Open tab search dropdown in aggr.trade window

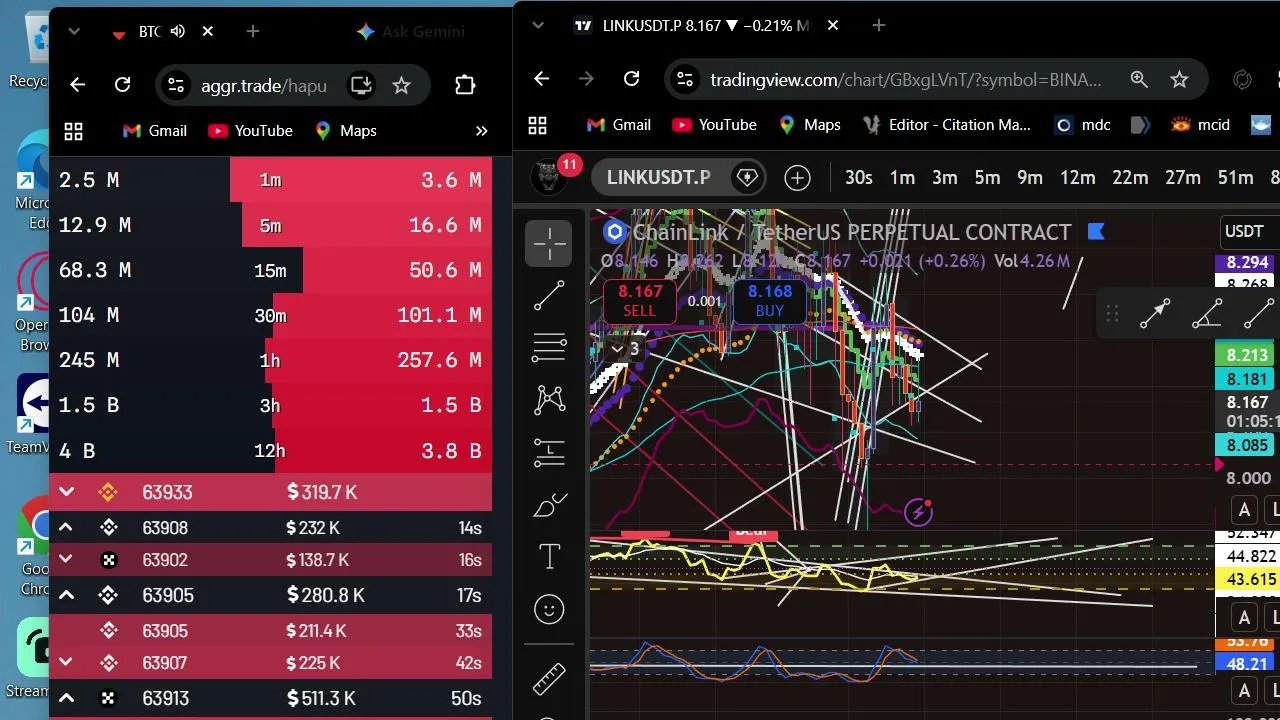[x=73, y=32]
